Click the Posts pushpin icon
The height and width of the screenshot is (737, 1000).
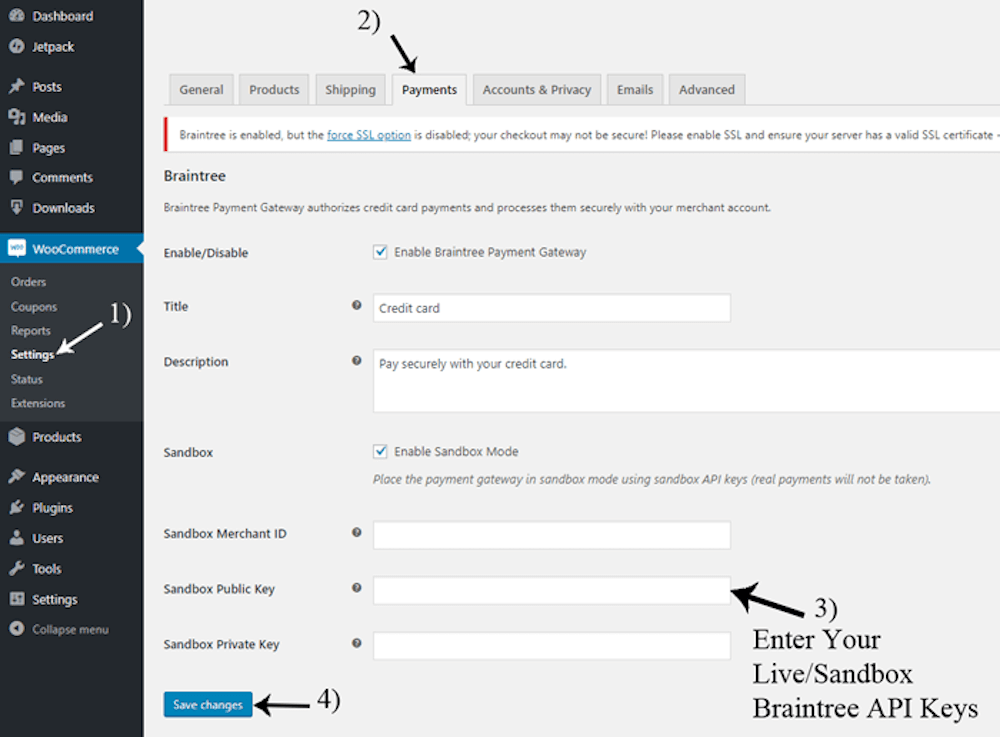pos(17,86)
